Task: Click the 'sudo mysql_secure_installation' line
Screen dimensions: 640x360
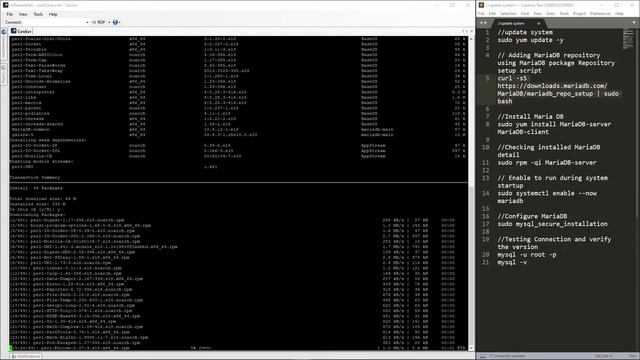Action: [x=552, y=224]
